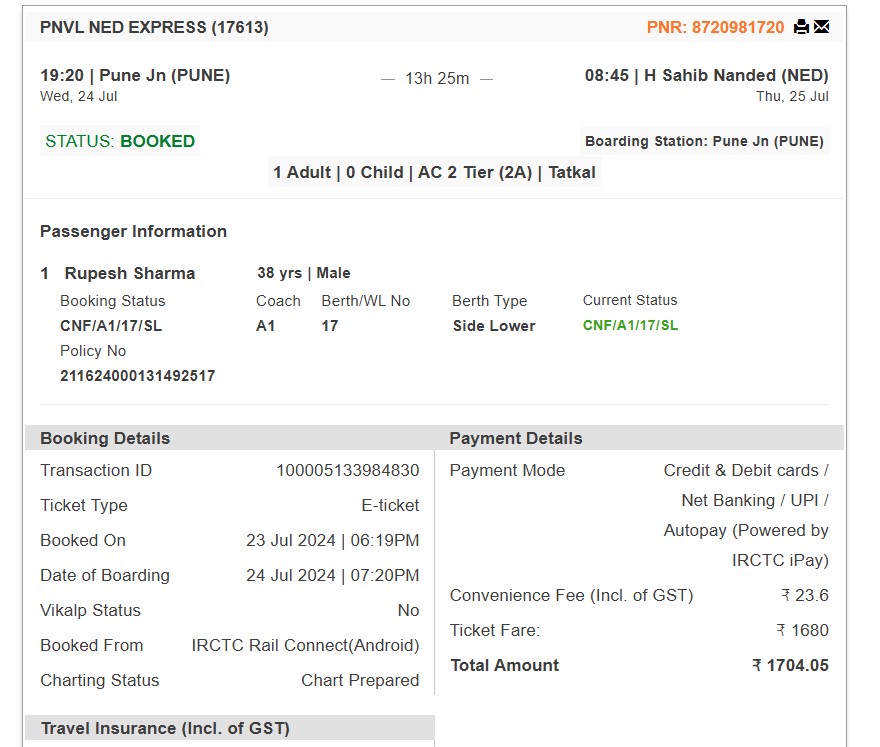Screen dimensions: 880x747
Task: Click the Chart Prepared charting status
Action: (360, 680)
